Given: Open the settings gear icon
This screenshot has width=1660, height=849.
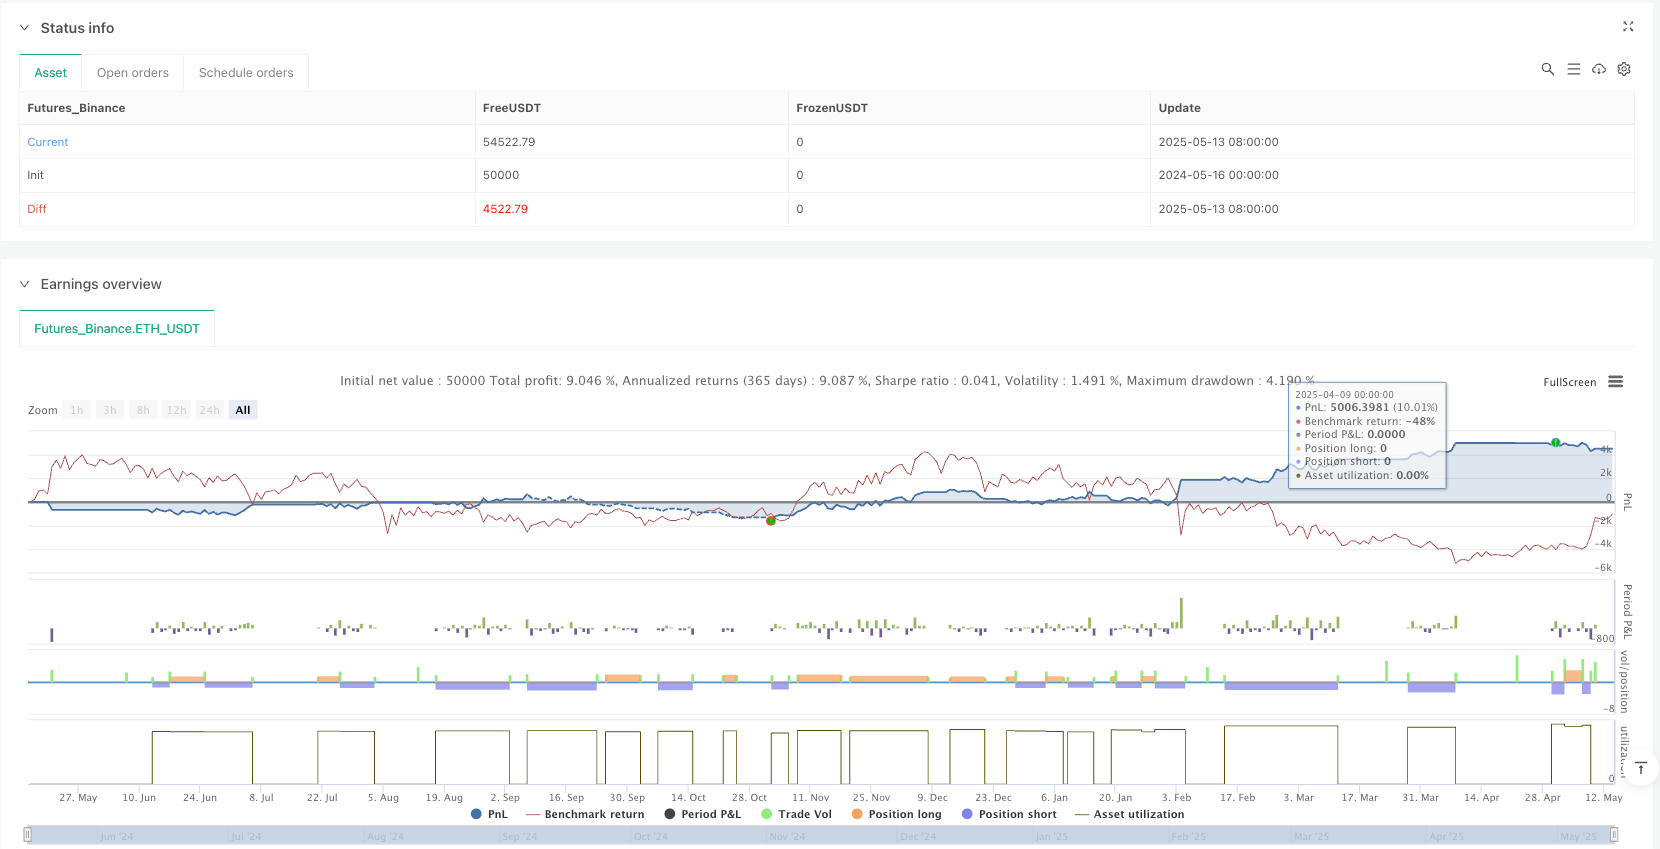Looking at the screenshot, I should [x=1624, y=69].
